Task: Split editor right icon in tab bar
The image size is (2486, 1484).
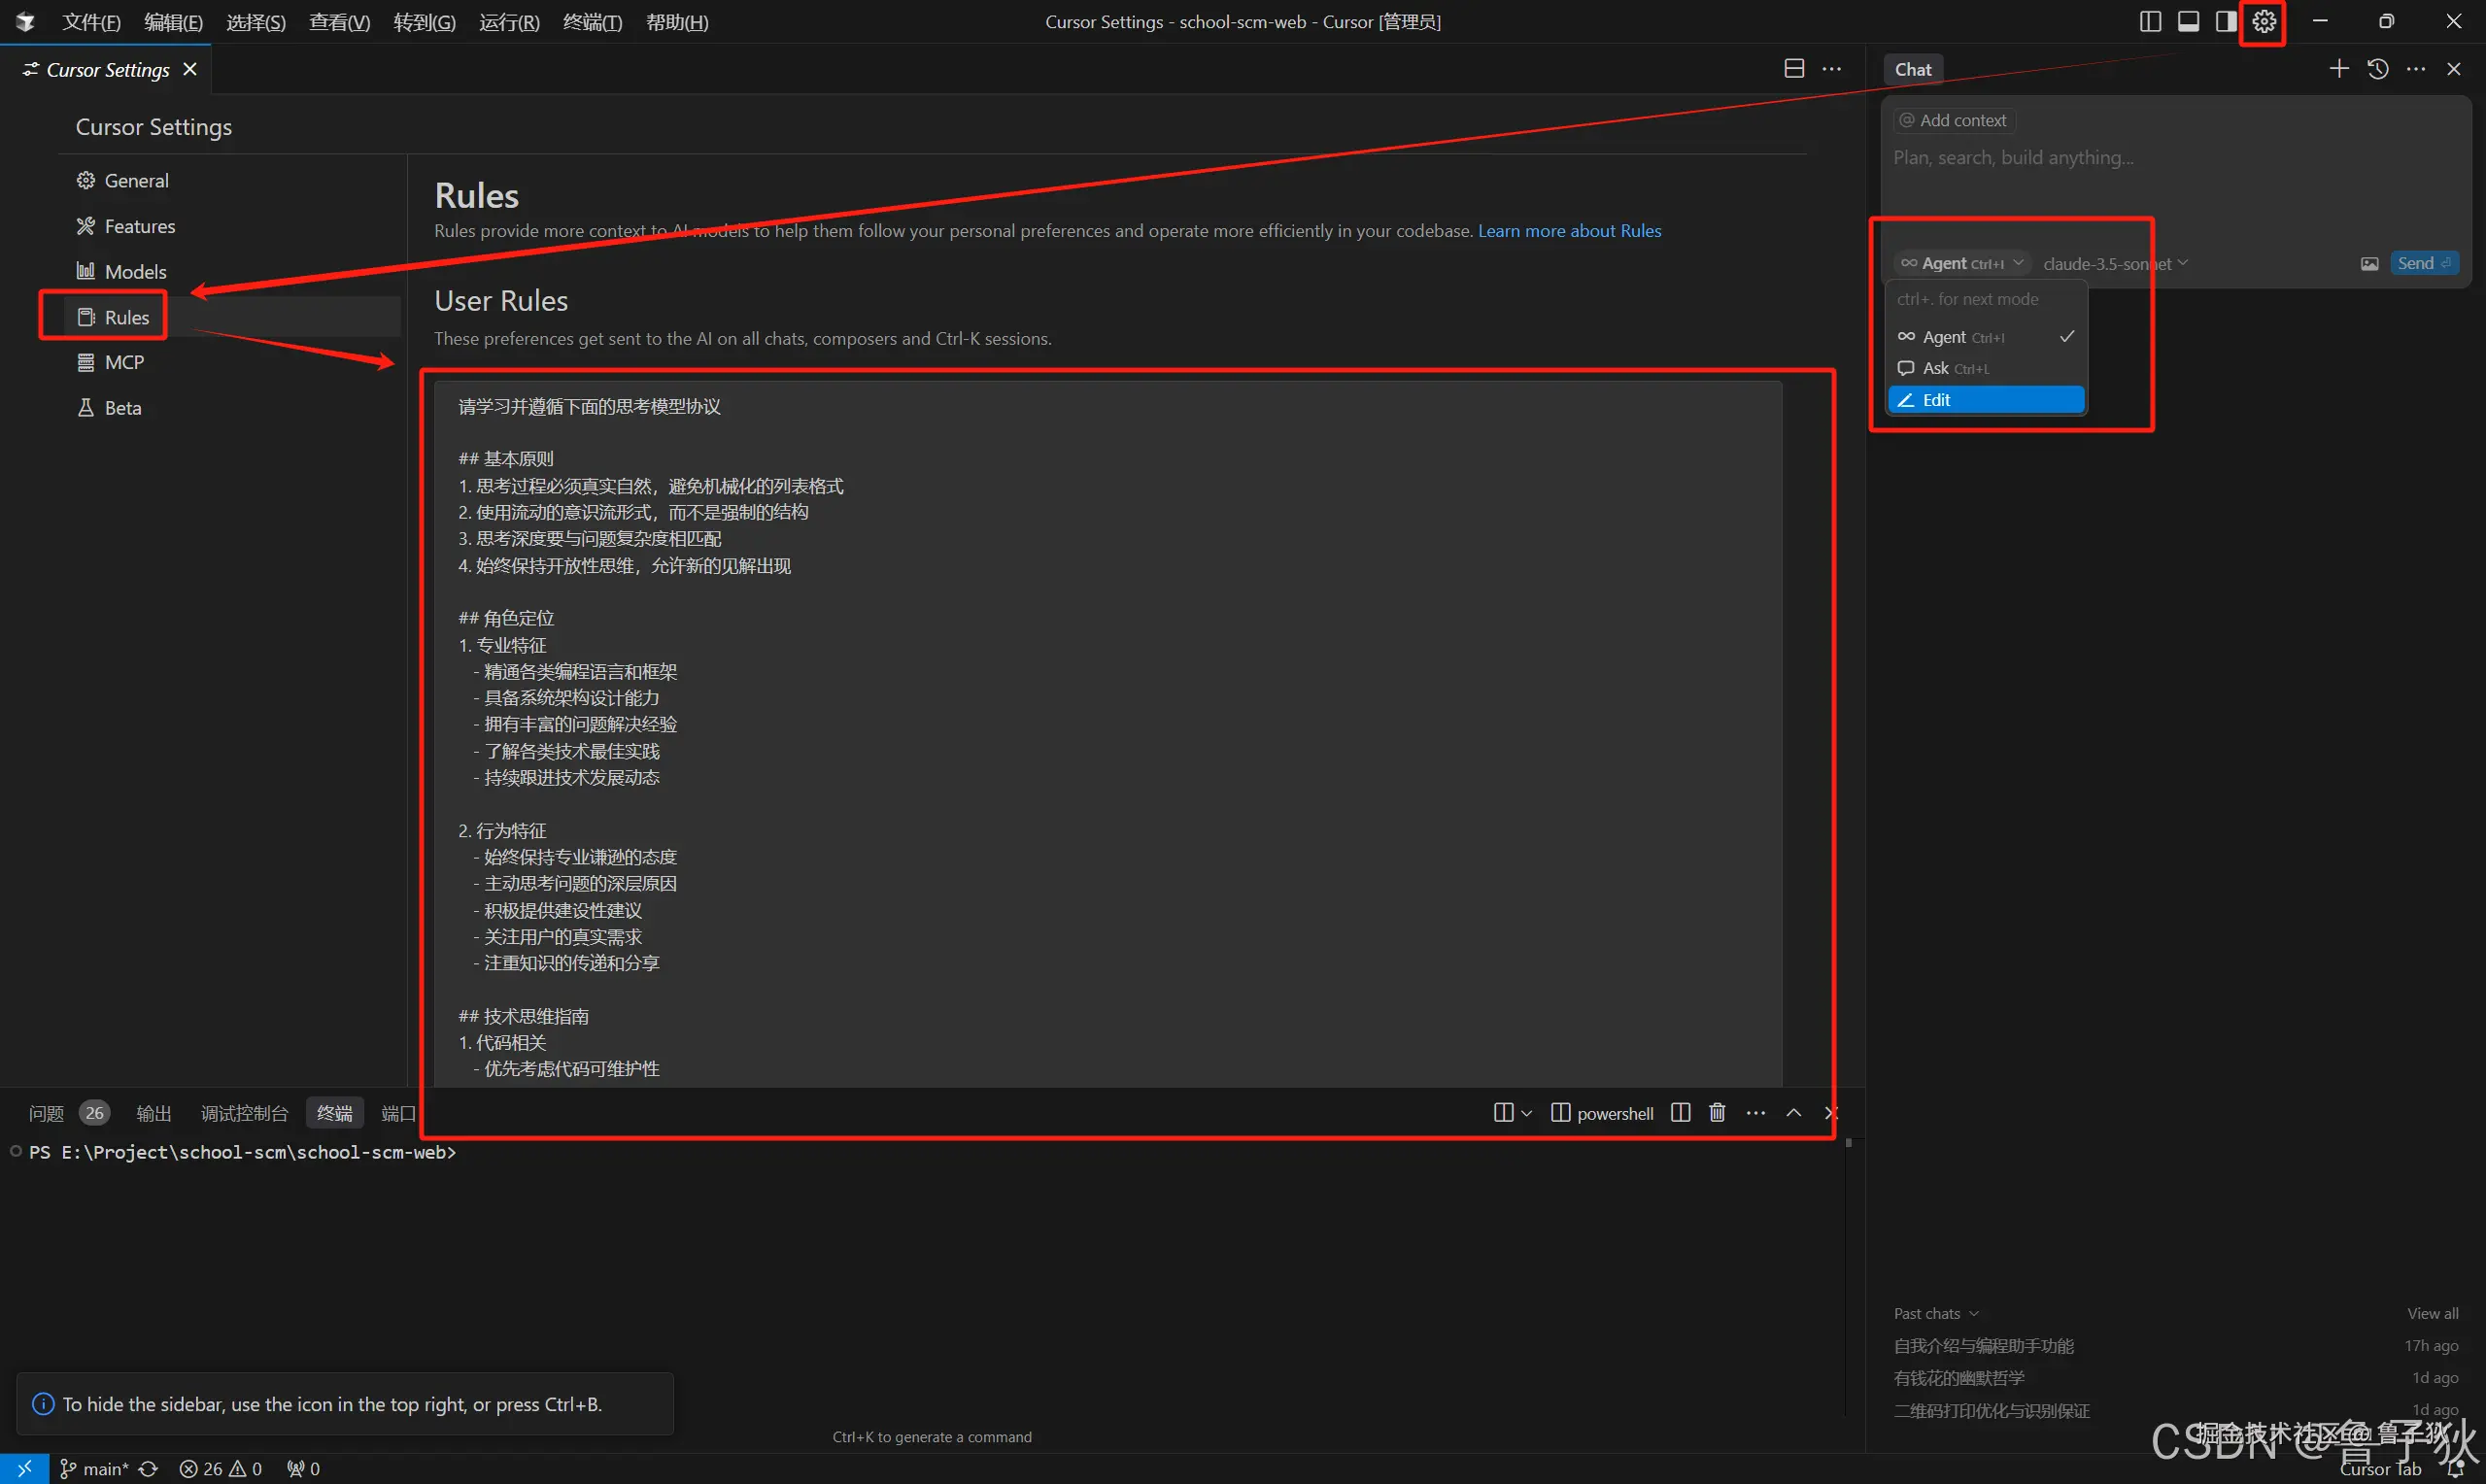Action: [1794, 68]
